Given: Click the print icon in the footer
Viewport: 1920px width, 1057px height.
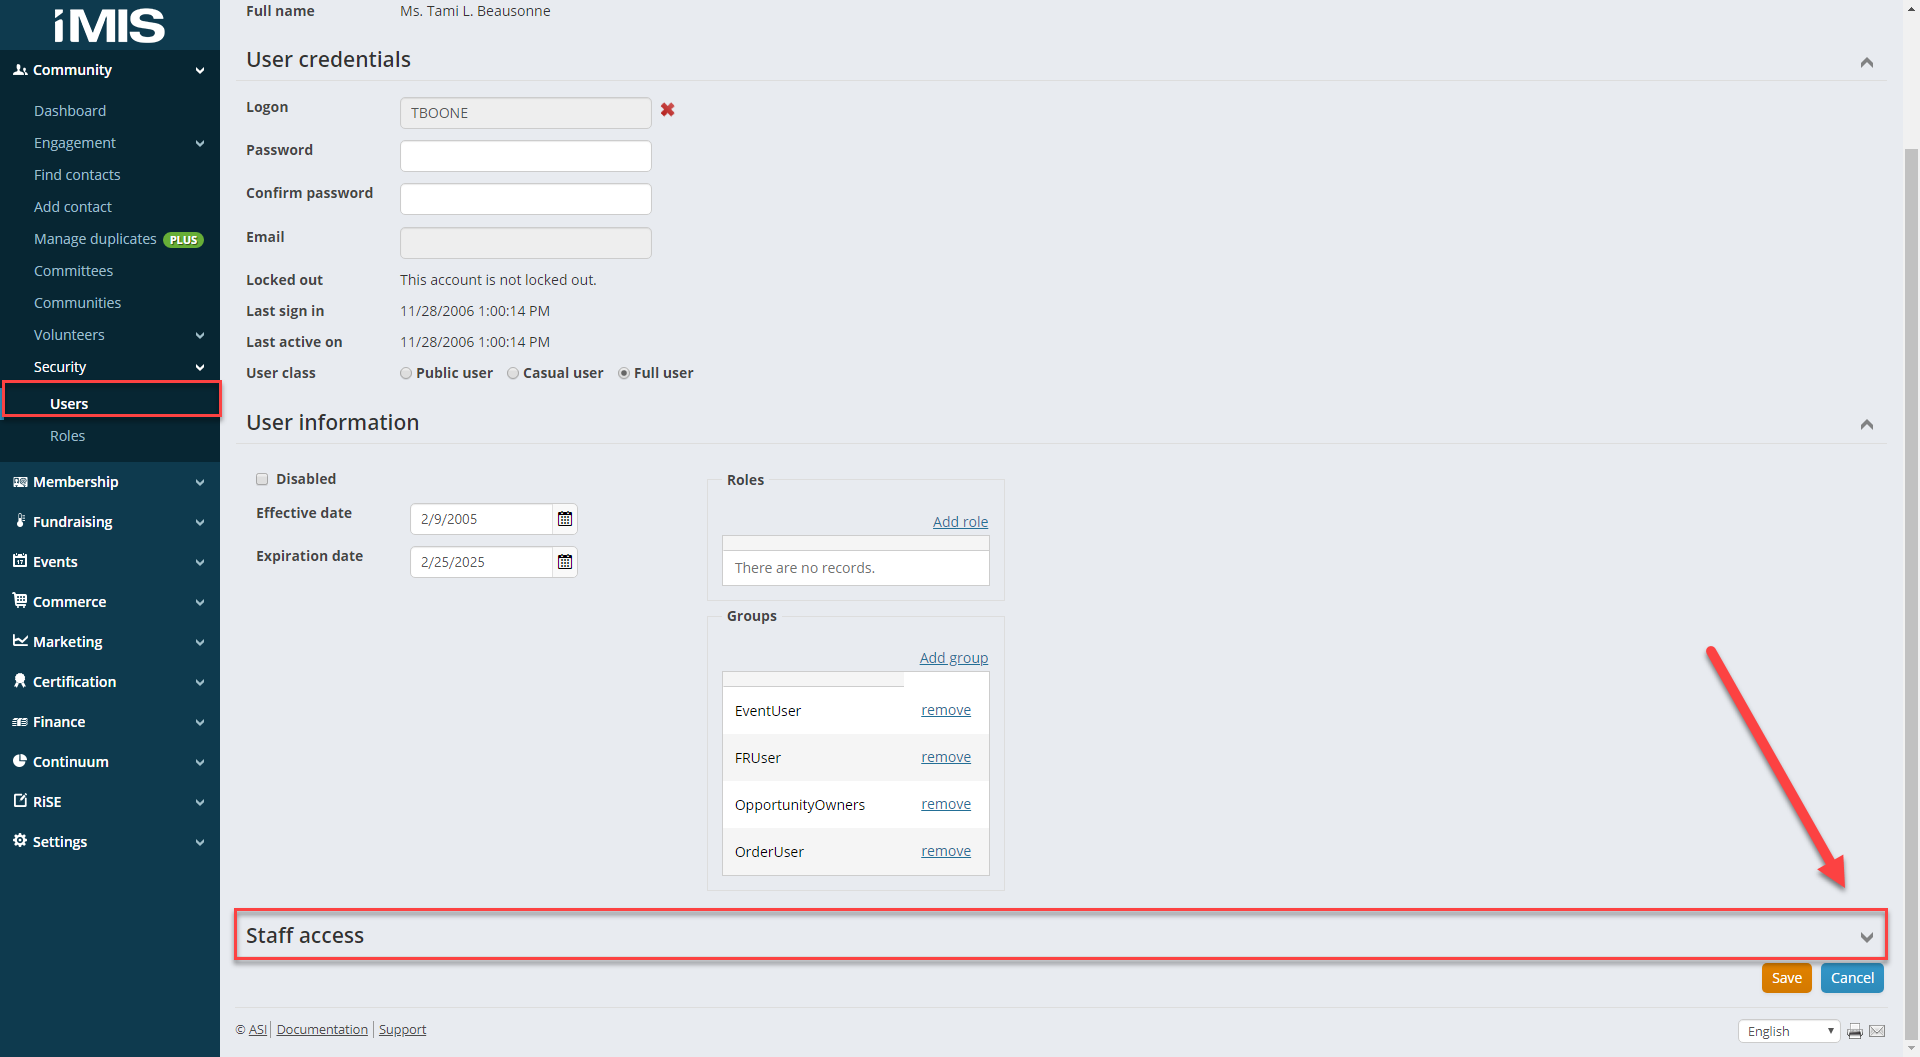Looking at the screenshot, I should point(1855,1031).
